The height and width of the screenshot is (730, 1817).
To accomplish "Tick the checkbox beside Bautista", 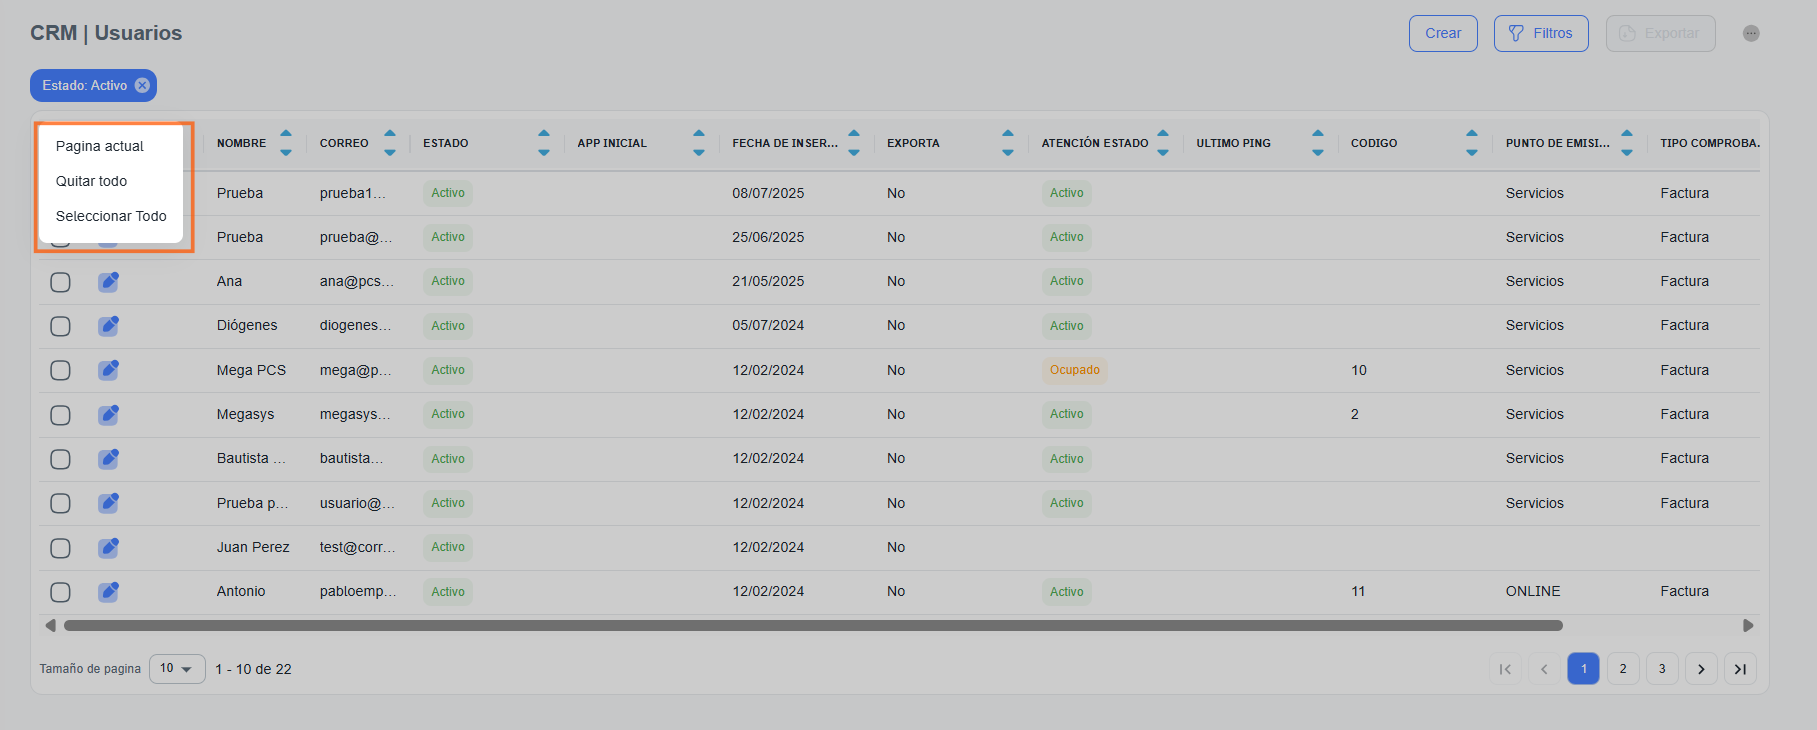I will point(60,459).
